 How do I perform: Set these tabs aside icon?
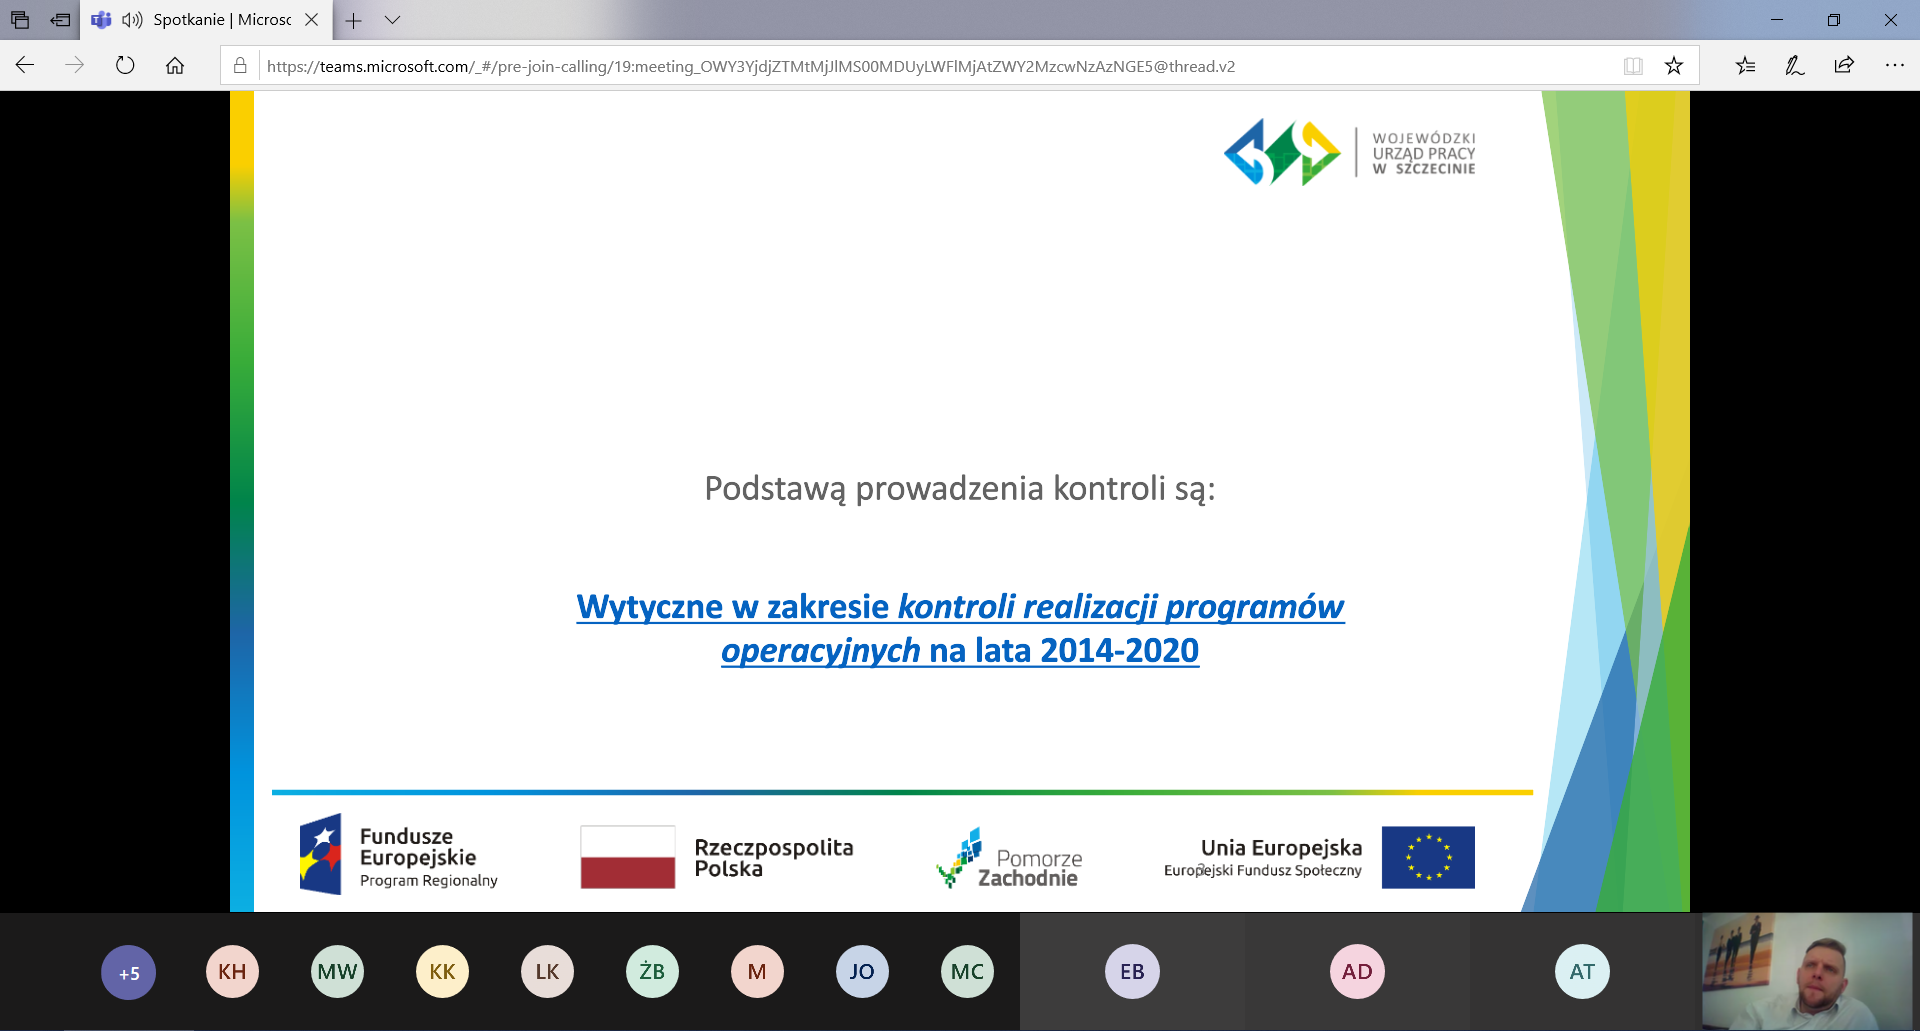click(x=60, y=20)
